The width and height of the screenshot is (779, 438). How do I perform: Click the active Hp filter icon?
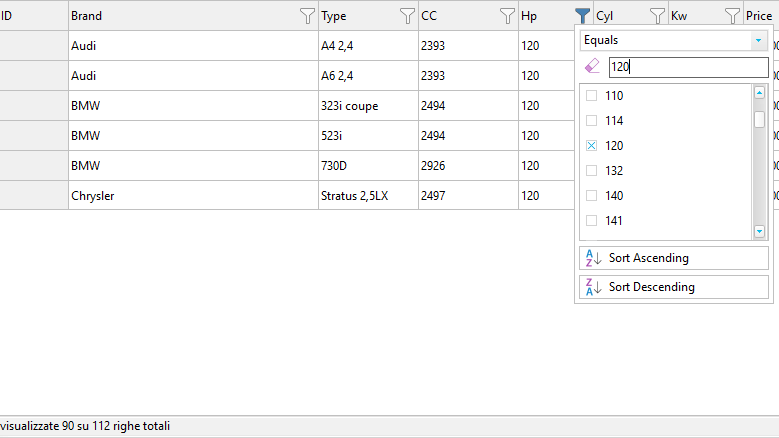pyautogui.click(x=582, y=16)
